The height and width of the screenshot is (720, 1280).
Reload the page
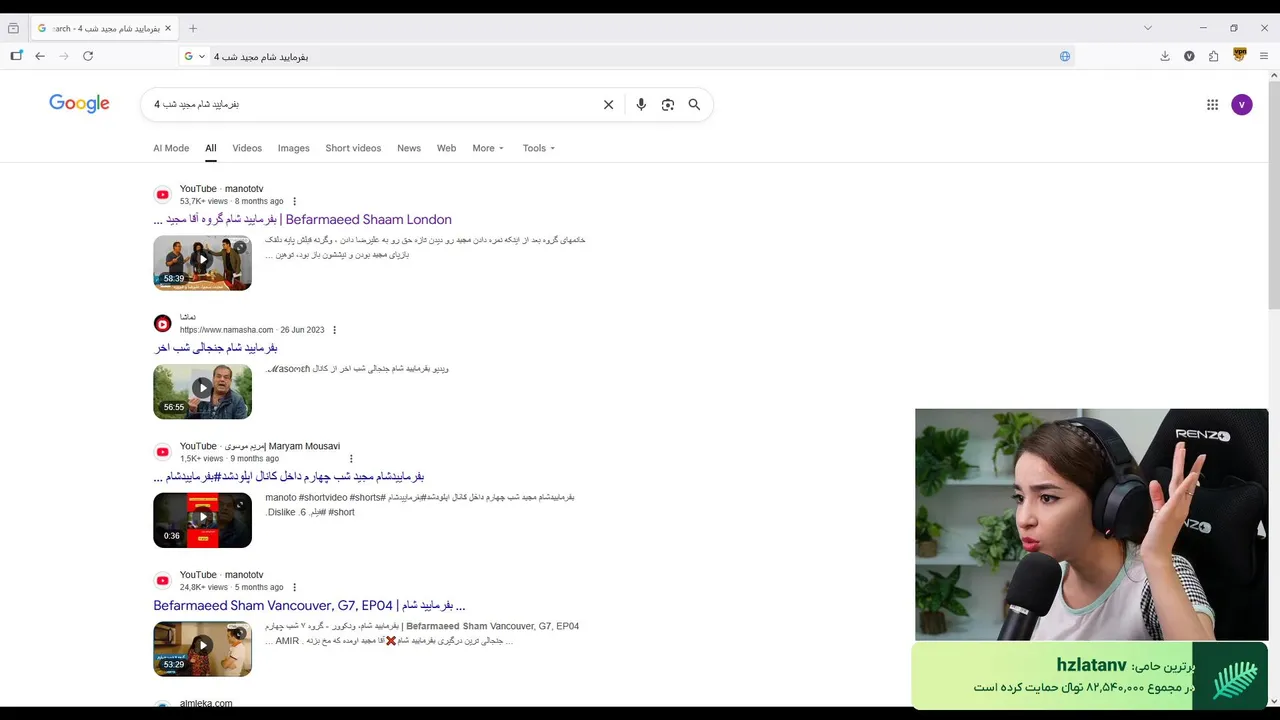(x=88, y=56)
